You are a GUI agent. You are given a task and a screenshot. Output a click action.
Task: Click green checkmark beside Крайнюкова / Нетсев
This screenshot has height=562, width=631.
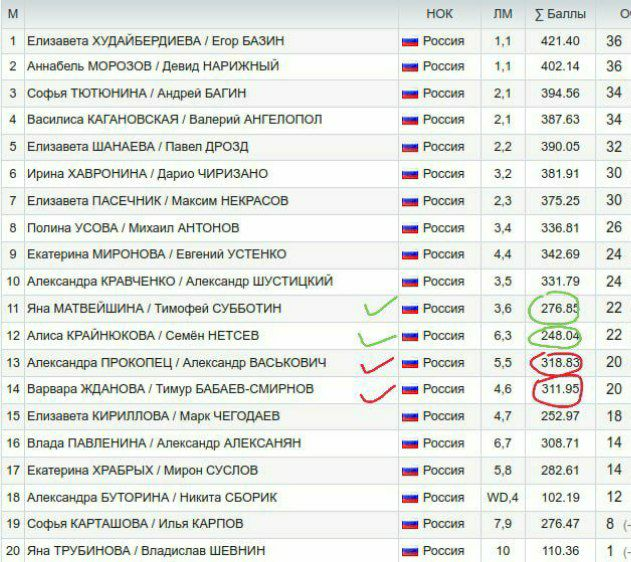click(x=378, y=336)
